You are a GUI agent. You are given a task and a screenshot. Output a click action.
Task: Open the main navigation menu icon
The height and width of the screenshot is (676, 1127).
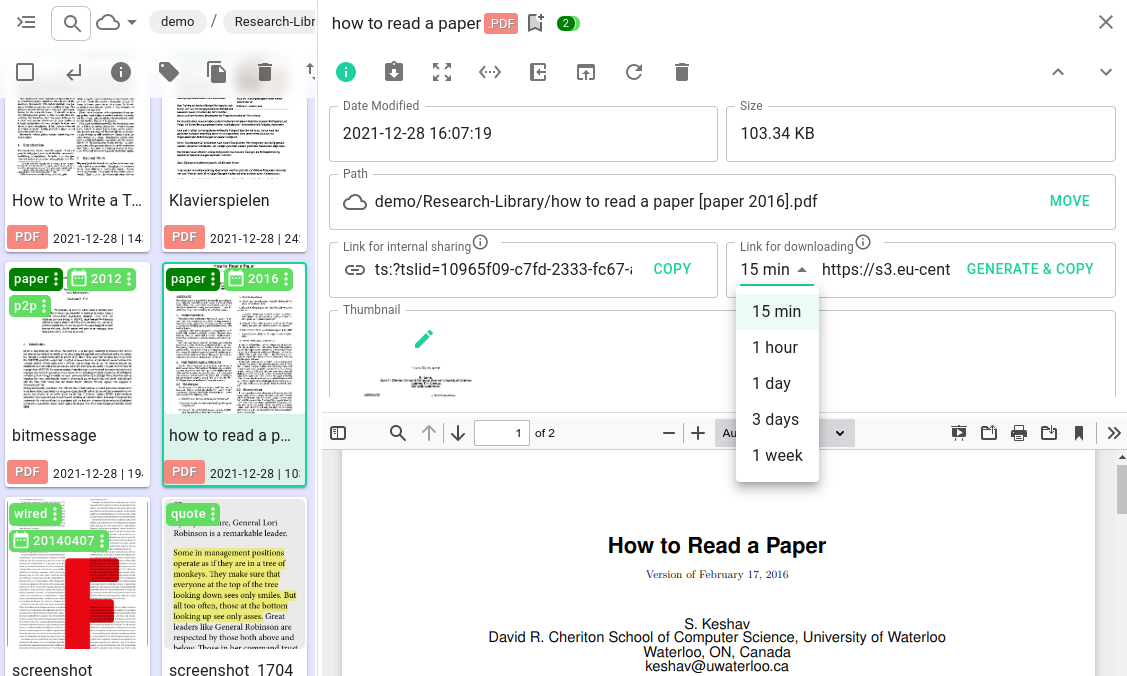click(26, 22)
